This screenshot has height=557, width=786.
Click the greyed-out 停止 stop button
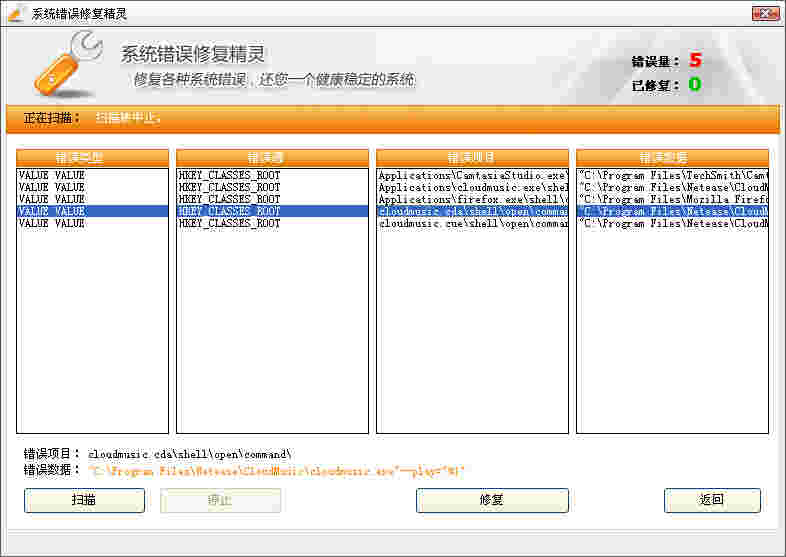[x=220, y=500]
